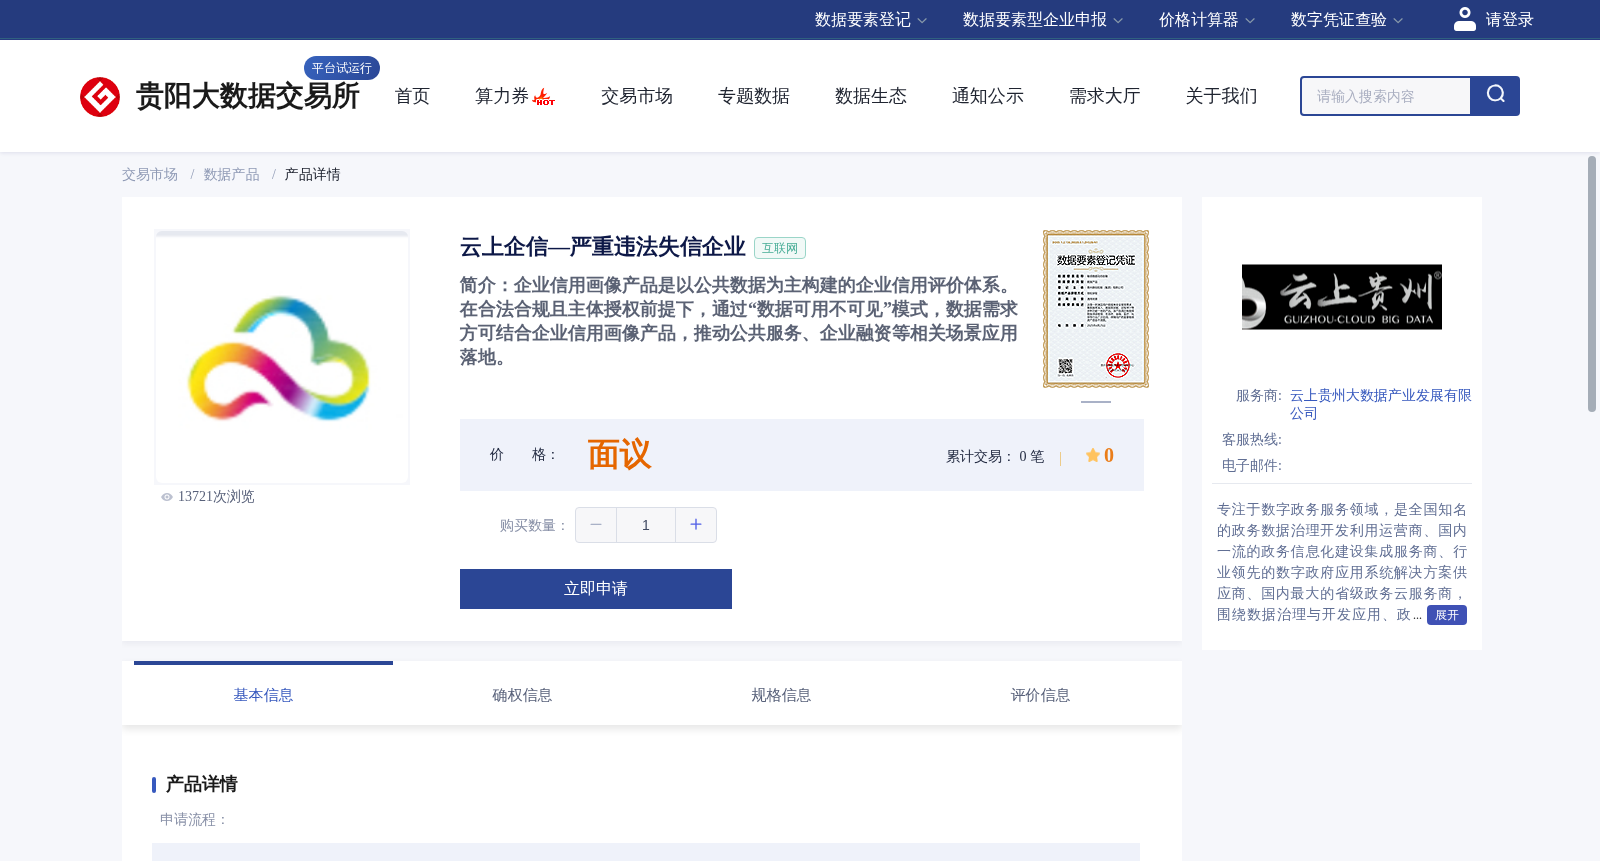Image resolution: width=1600 pixels, height=861 pixels.
Task: Click the 云上贵州 provider logo banner
Action: (1342, 297)
